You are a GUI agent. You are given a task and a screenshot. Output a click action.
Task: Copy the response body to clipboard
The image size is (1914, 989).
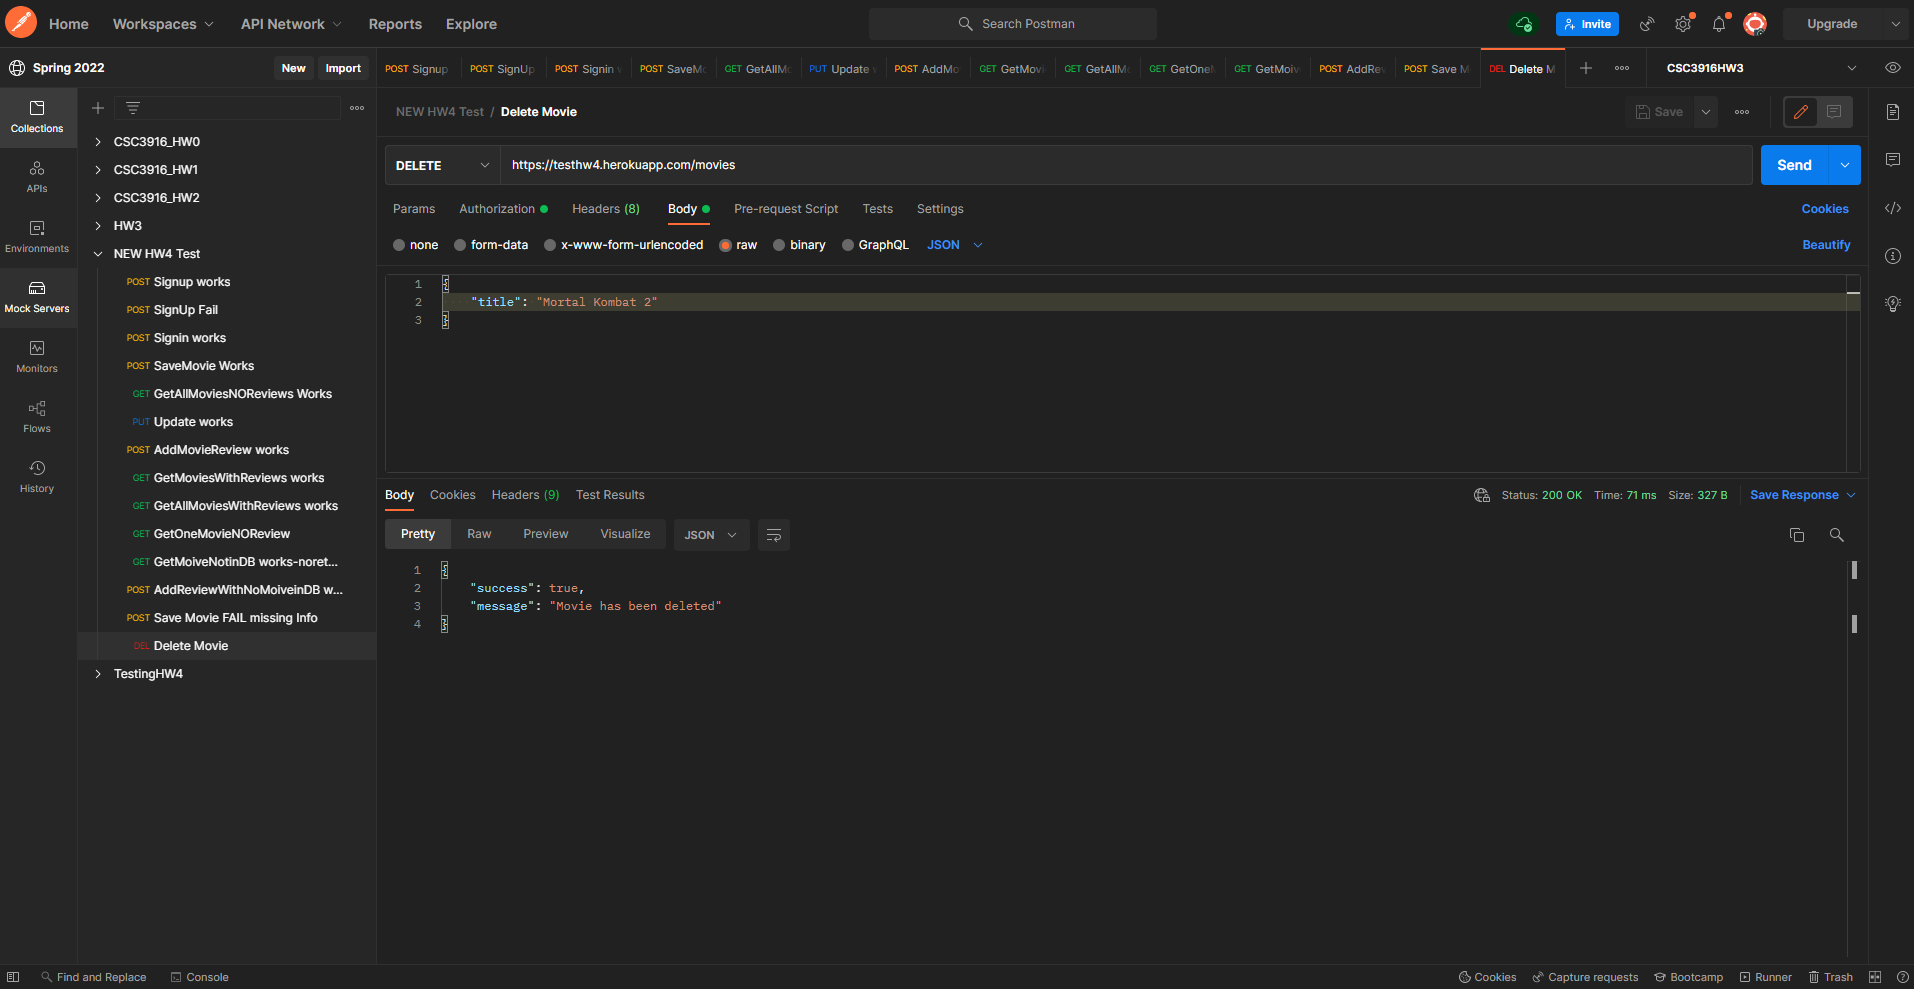pos(1797,535)
